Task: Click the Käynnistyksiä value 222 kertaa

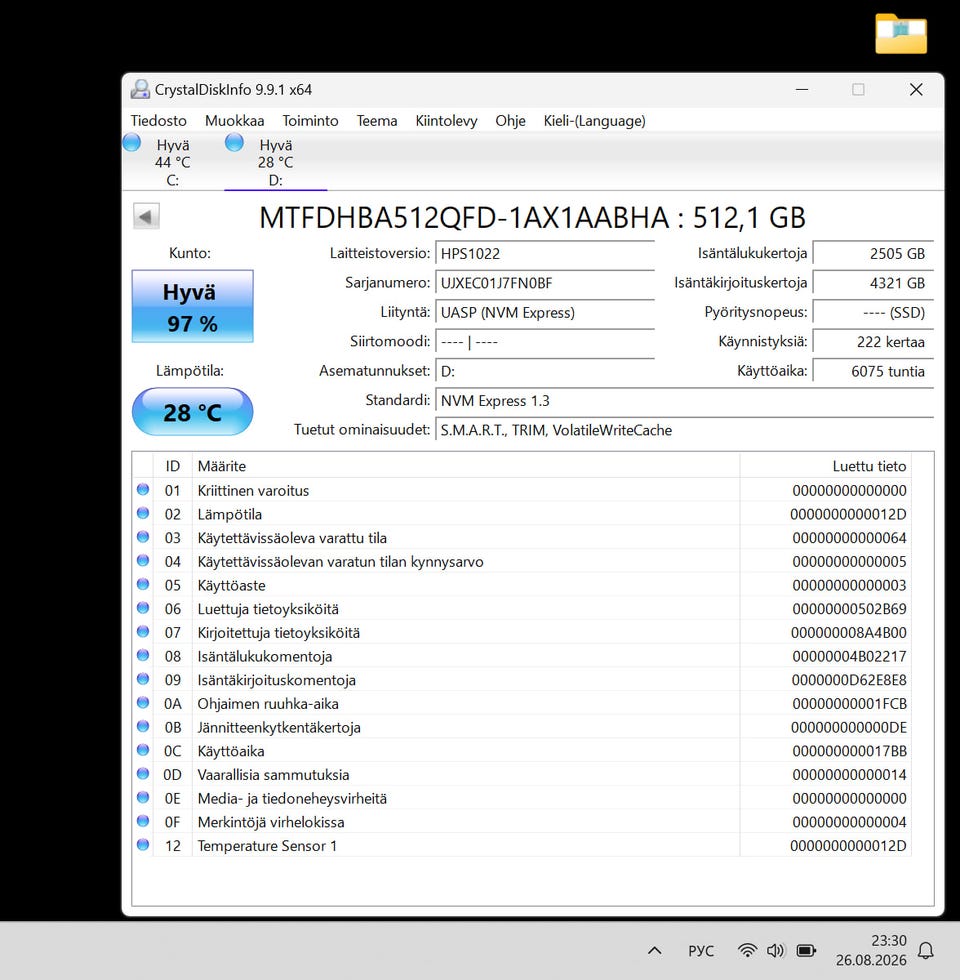Action: click(x=873, y=342)
